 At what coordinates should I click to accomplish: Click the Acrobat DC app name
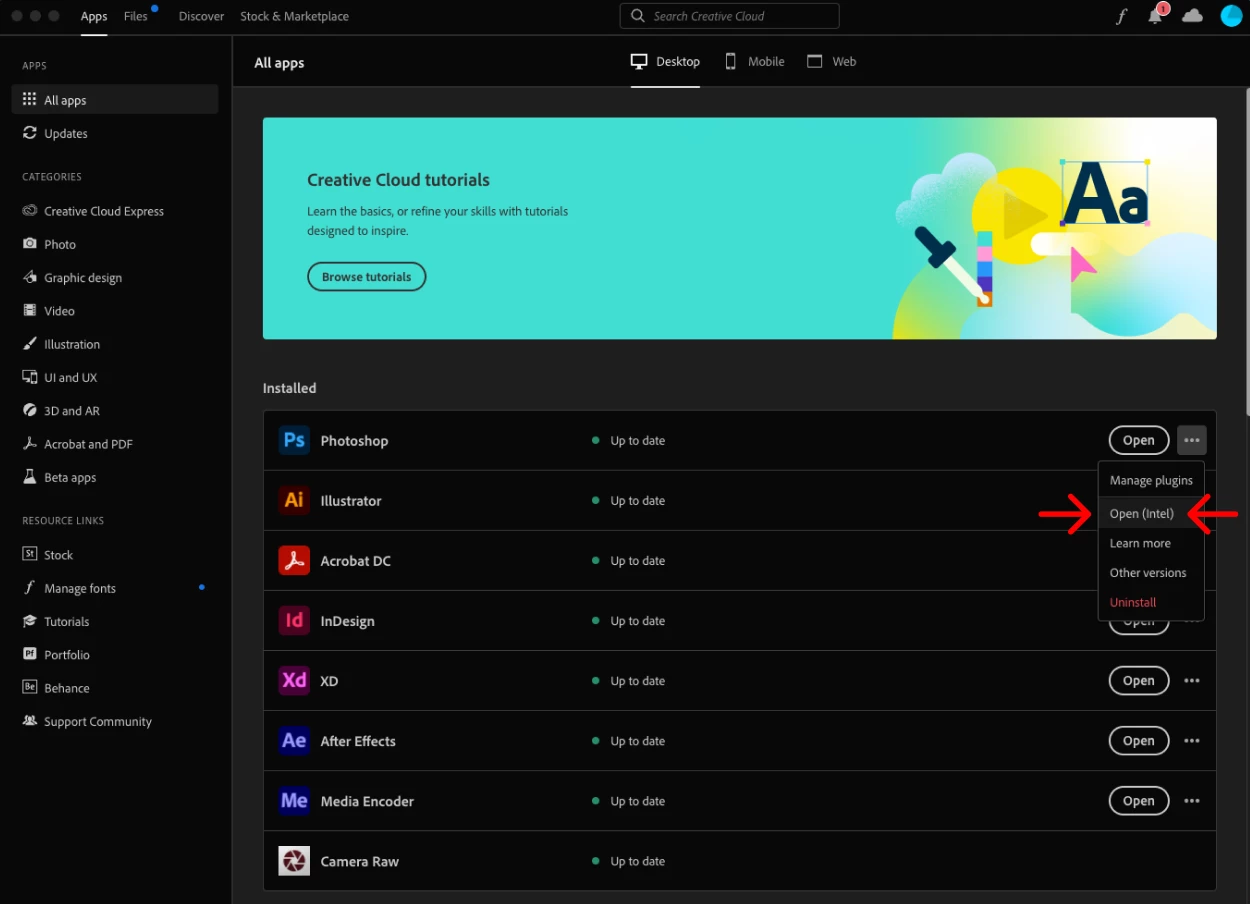click(x=355, y=560)
